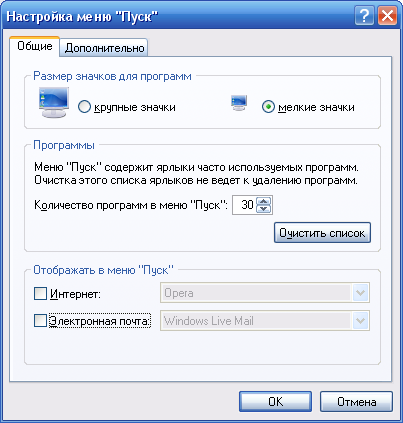Close the dialog with the red X
This screenshot has width=403, height=423.
(x=387, y=15)
